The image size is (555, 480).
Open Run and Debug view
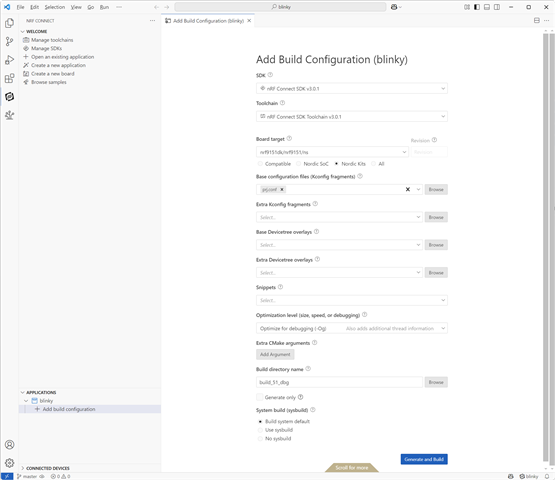[10, 60]
